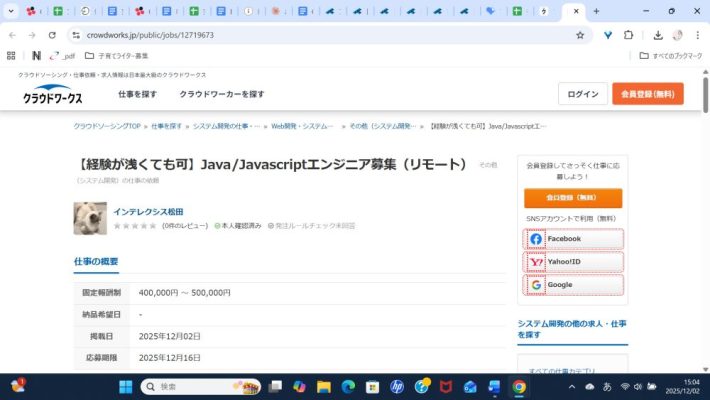Viewport: 710px width, 400px height.
Task: Select the deadline 2025年12月16日 text
Action: click(169, 358)
